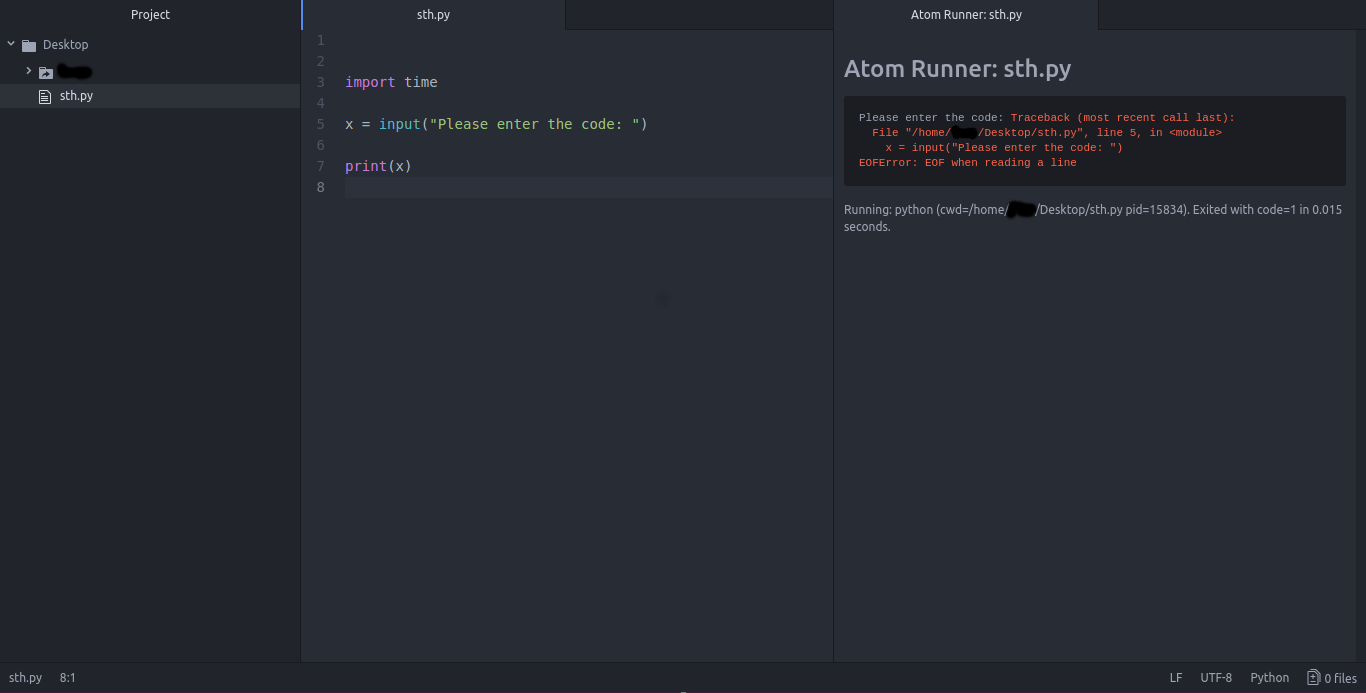Select the Project panel tab
Screen dimensions: 1366x693
point(150,15)
